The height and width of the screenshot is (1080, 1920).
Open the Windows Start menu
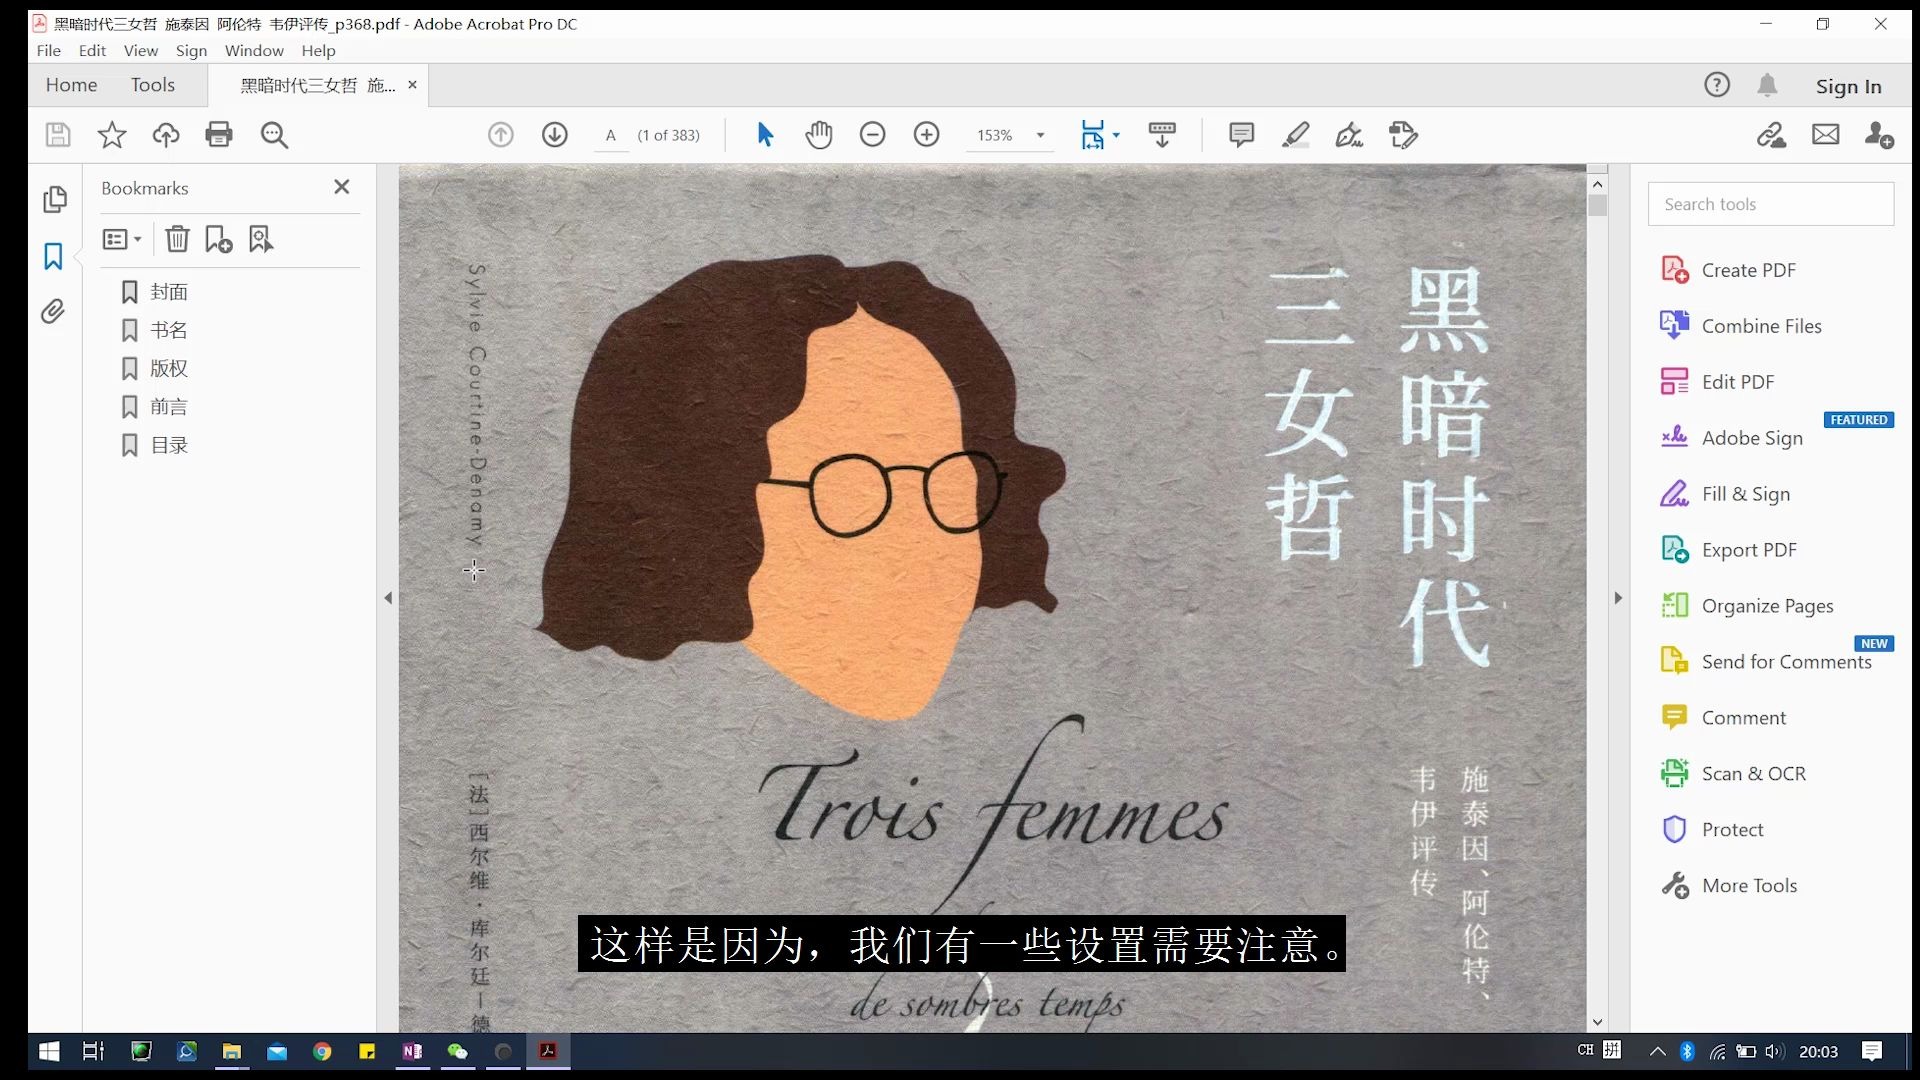point(48,1051)
